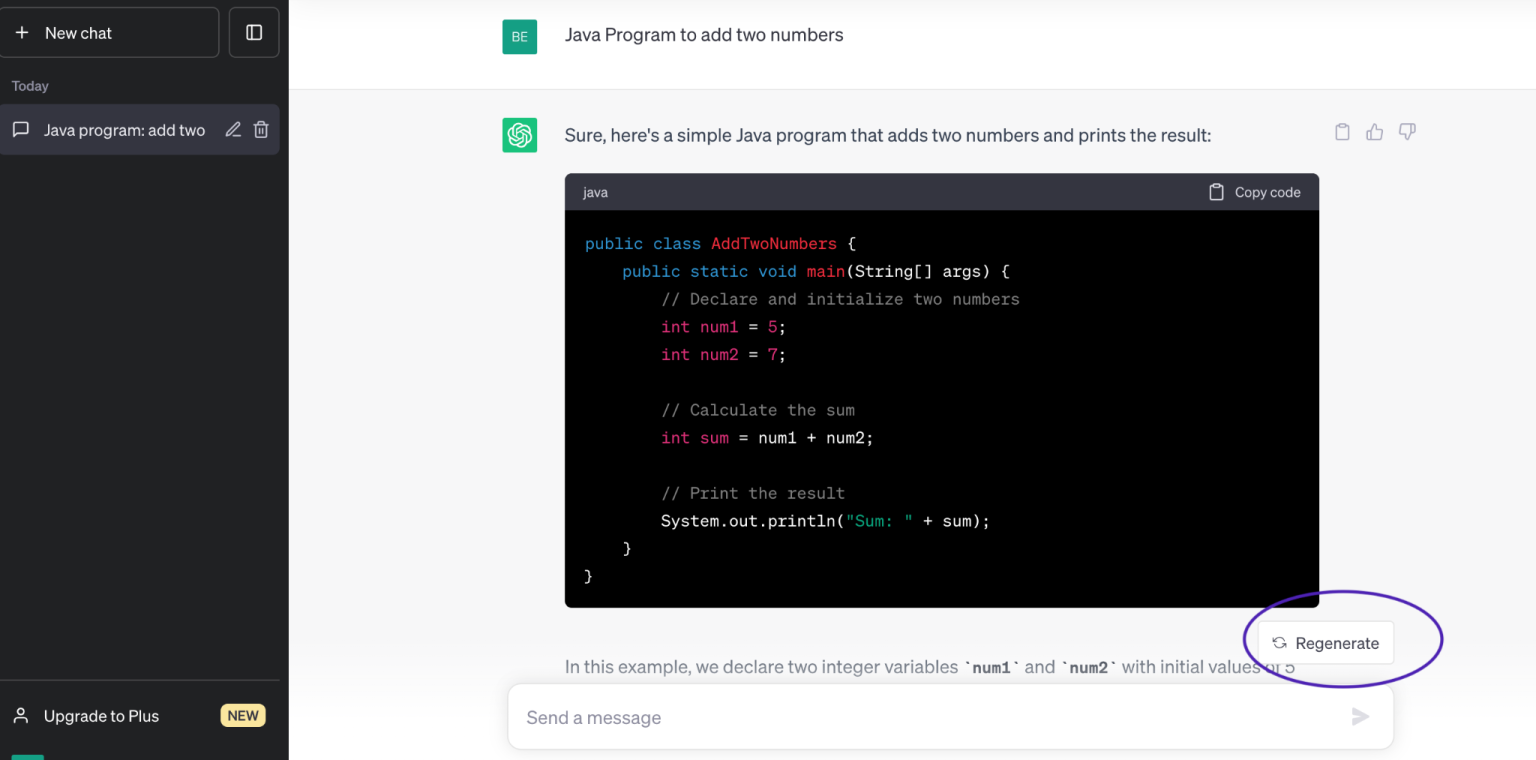Click the clipboard icon next to Copy code

tap(1216, 192)
